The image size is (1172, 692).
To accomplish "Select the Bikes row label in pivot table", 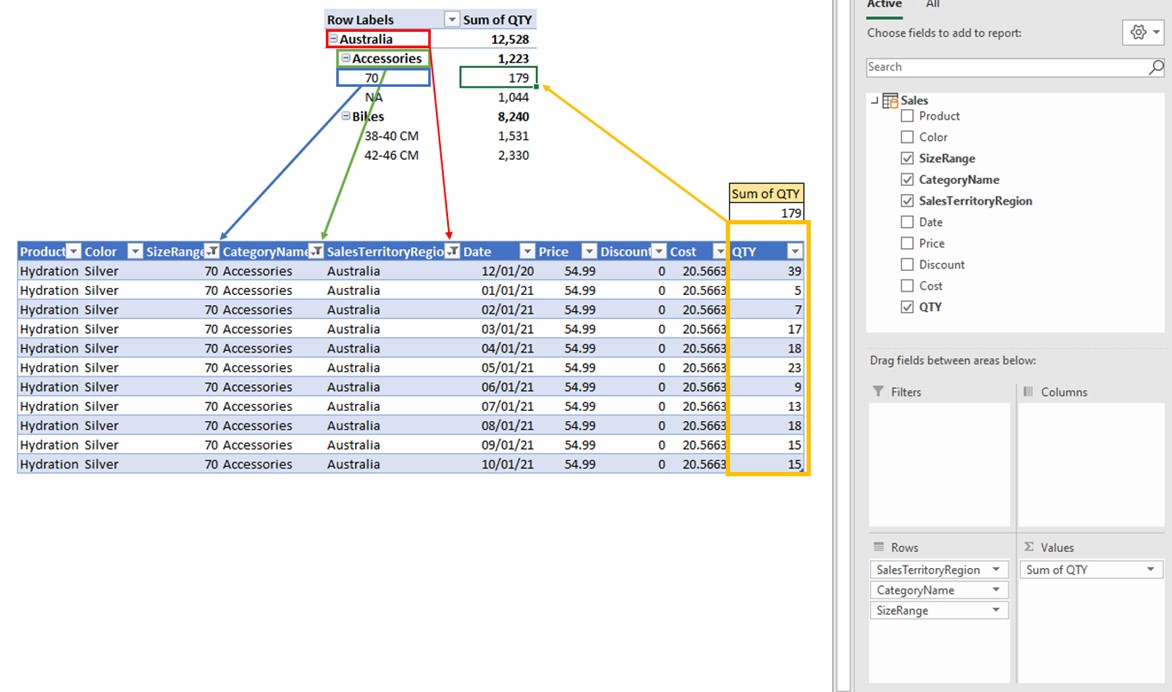I will point(368,117).
